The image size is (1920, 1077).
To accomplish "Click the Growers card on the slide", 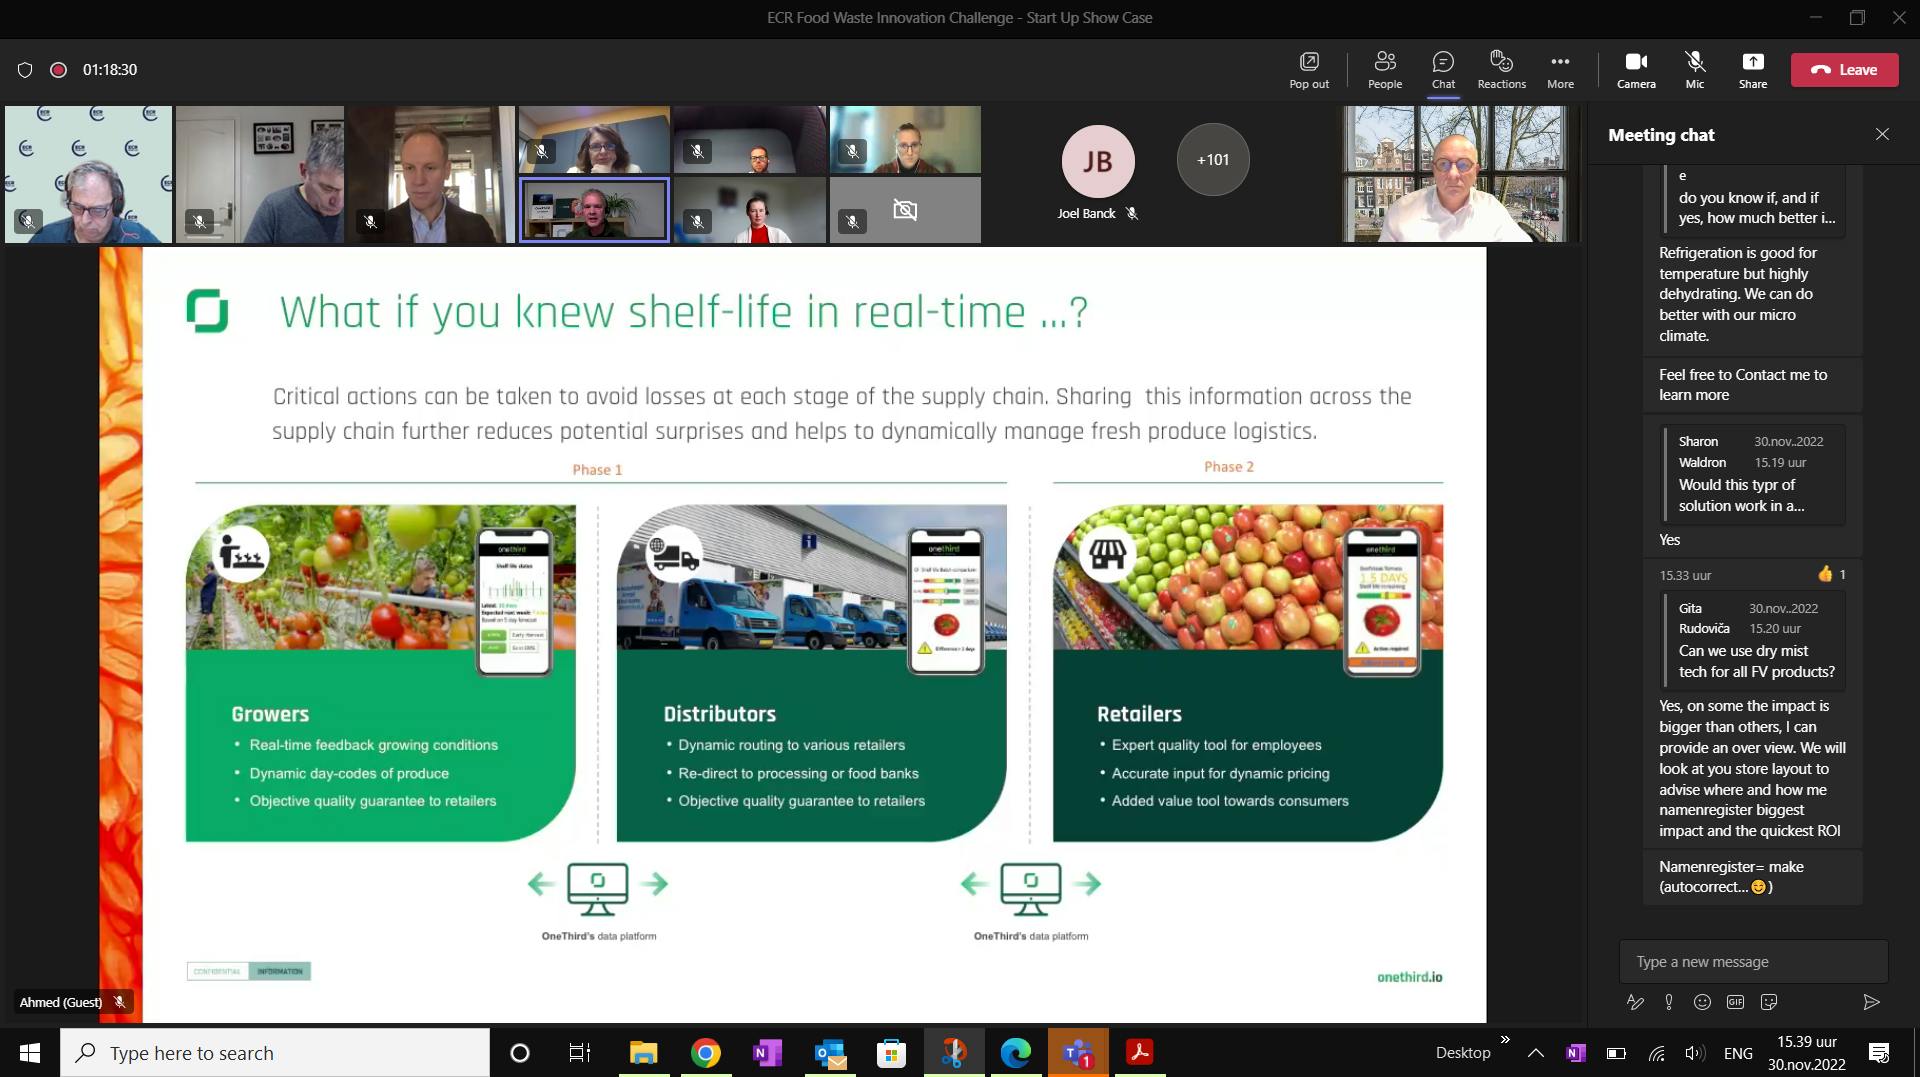I will coord(381,673).
